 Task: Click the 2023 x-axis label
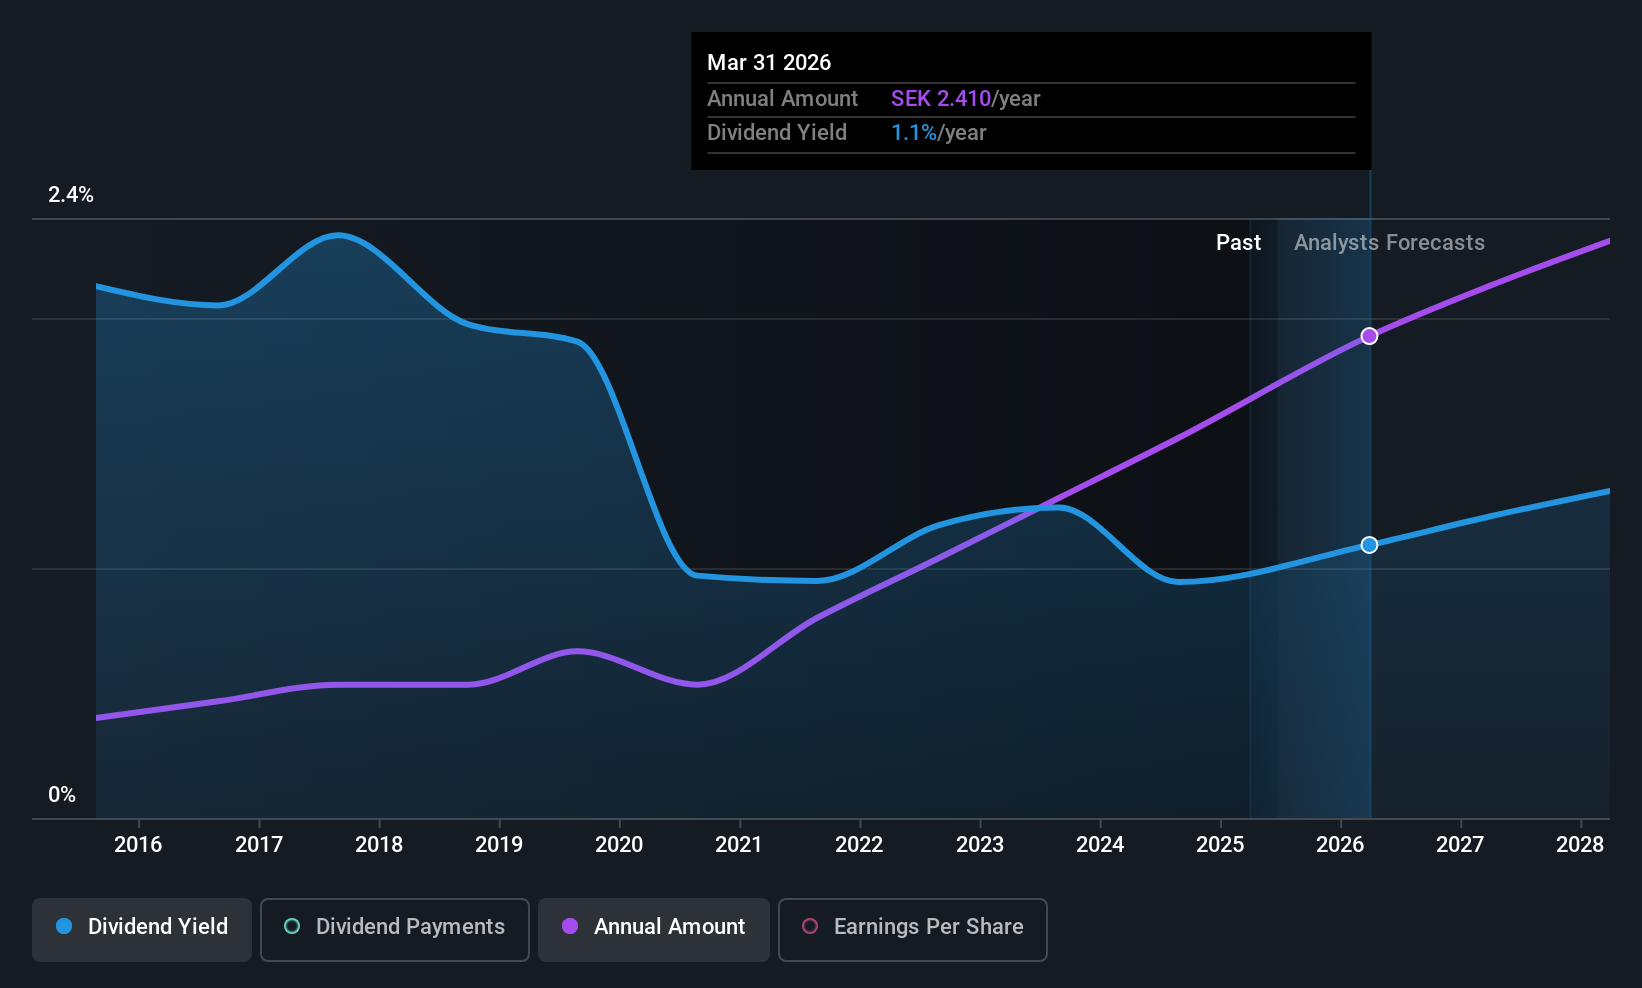coord(980,844)
